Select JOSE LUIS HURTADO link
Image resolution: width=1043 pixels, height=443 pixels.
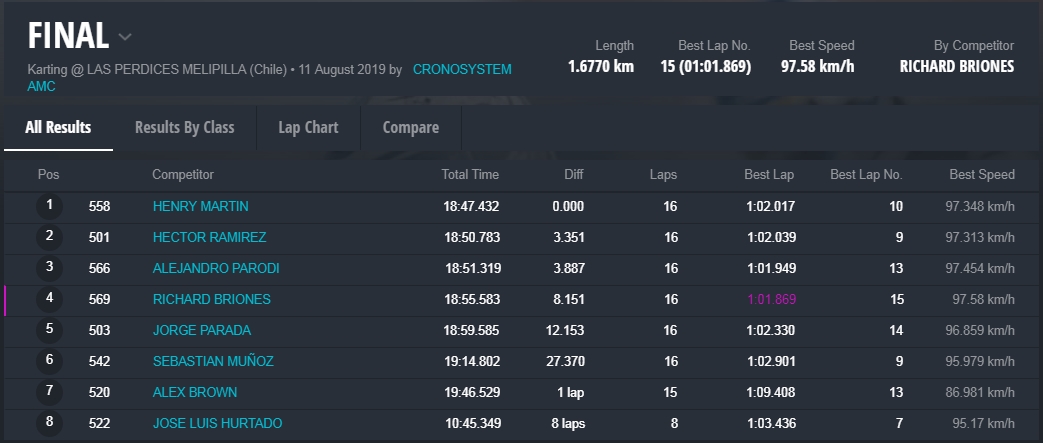pyautogui.click(x=217, y=424)
